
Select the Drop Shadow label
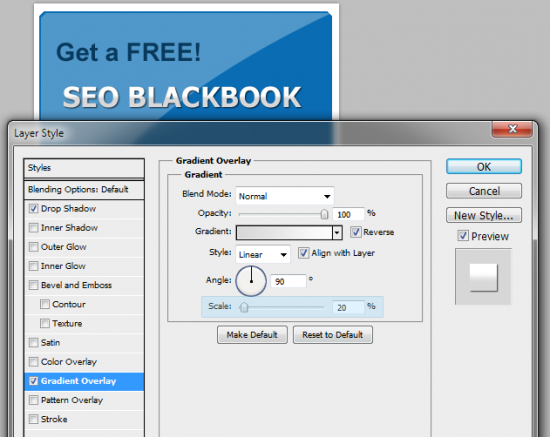[68, 209]
